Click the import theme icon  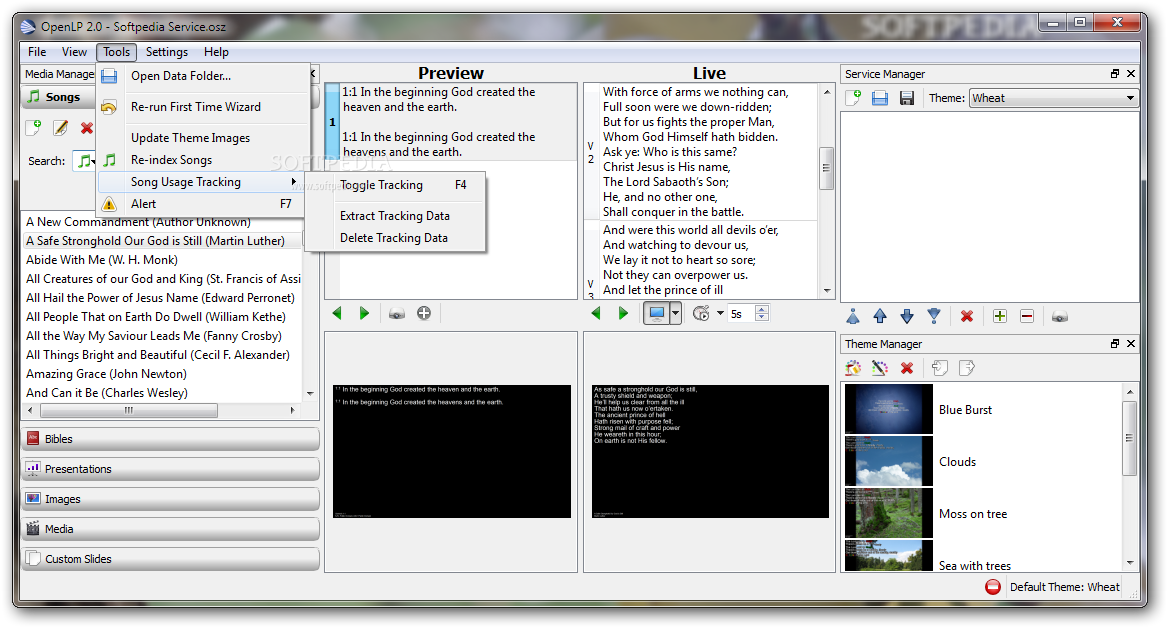coord(939,368)
